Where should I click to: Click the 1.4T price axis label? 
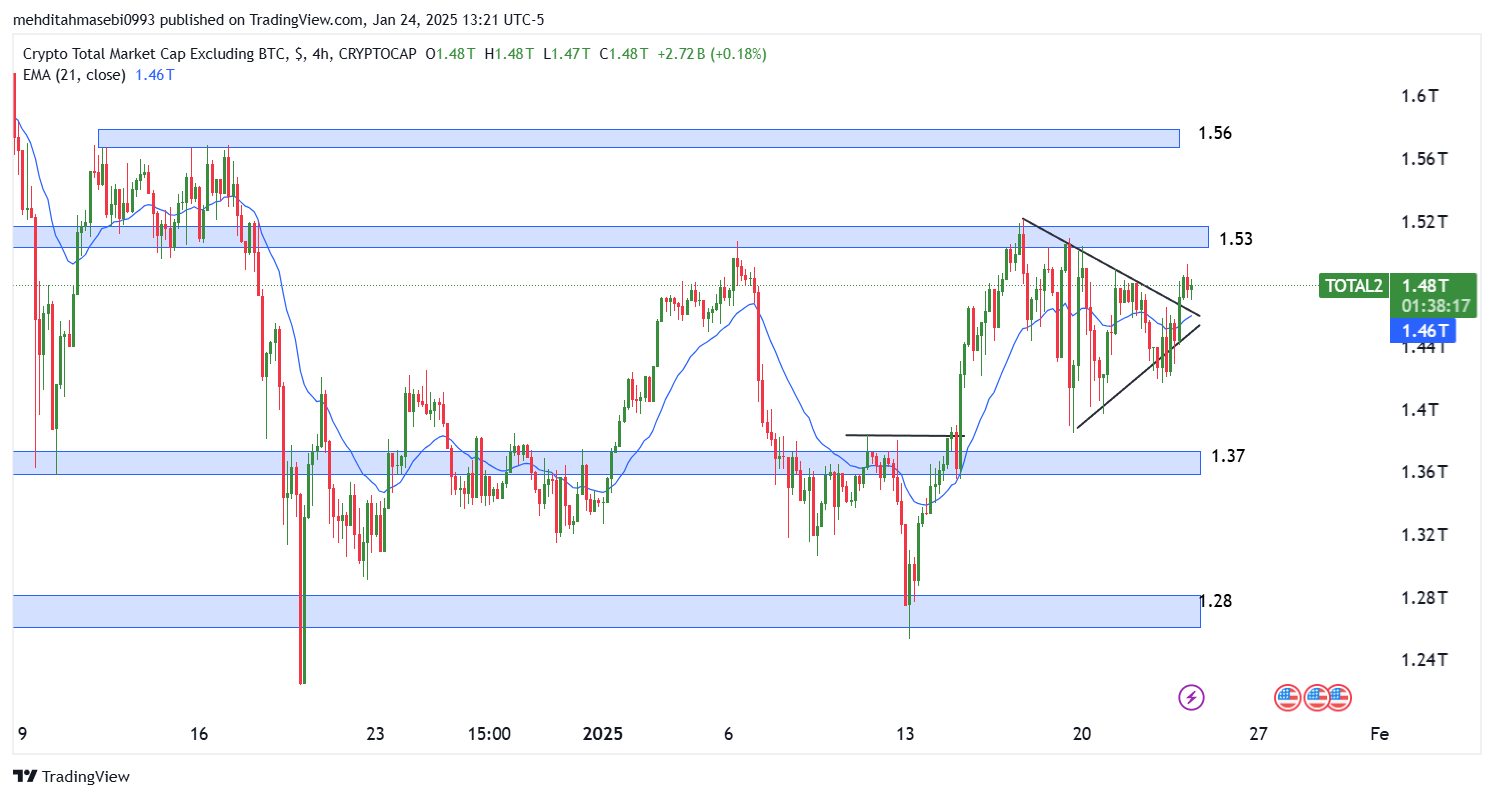point(1420,410)
